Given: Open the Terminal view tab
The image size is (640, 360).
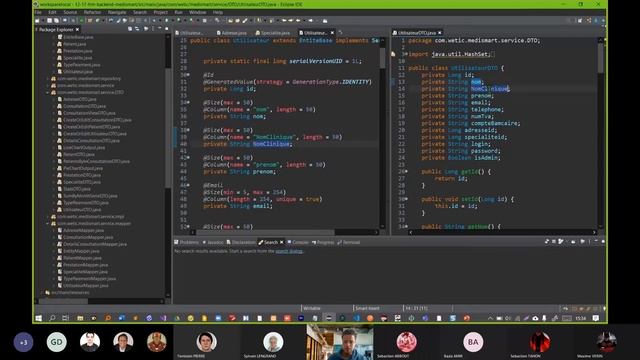Looking at the screenshot, I should pos(349,242).
